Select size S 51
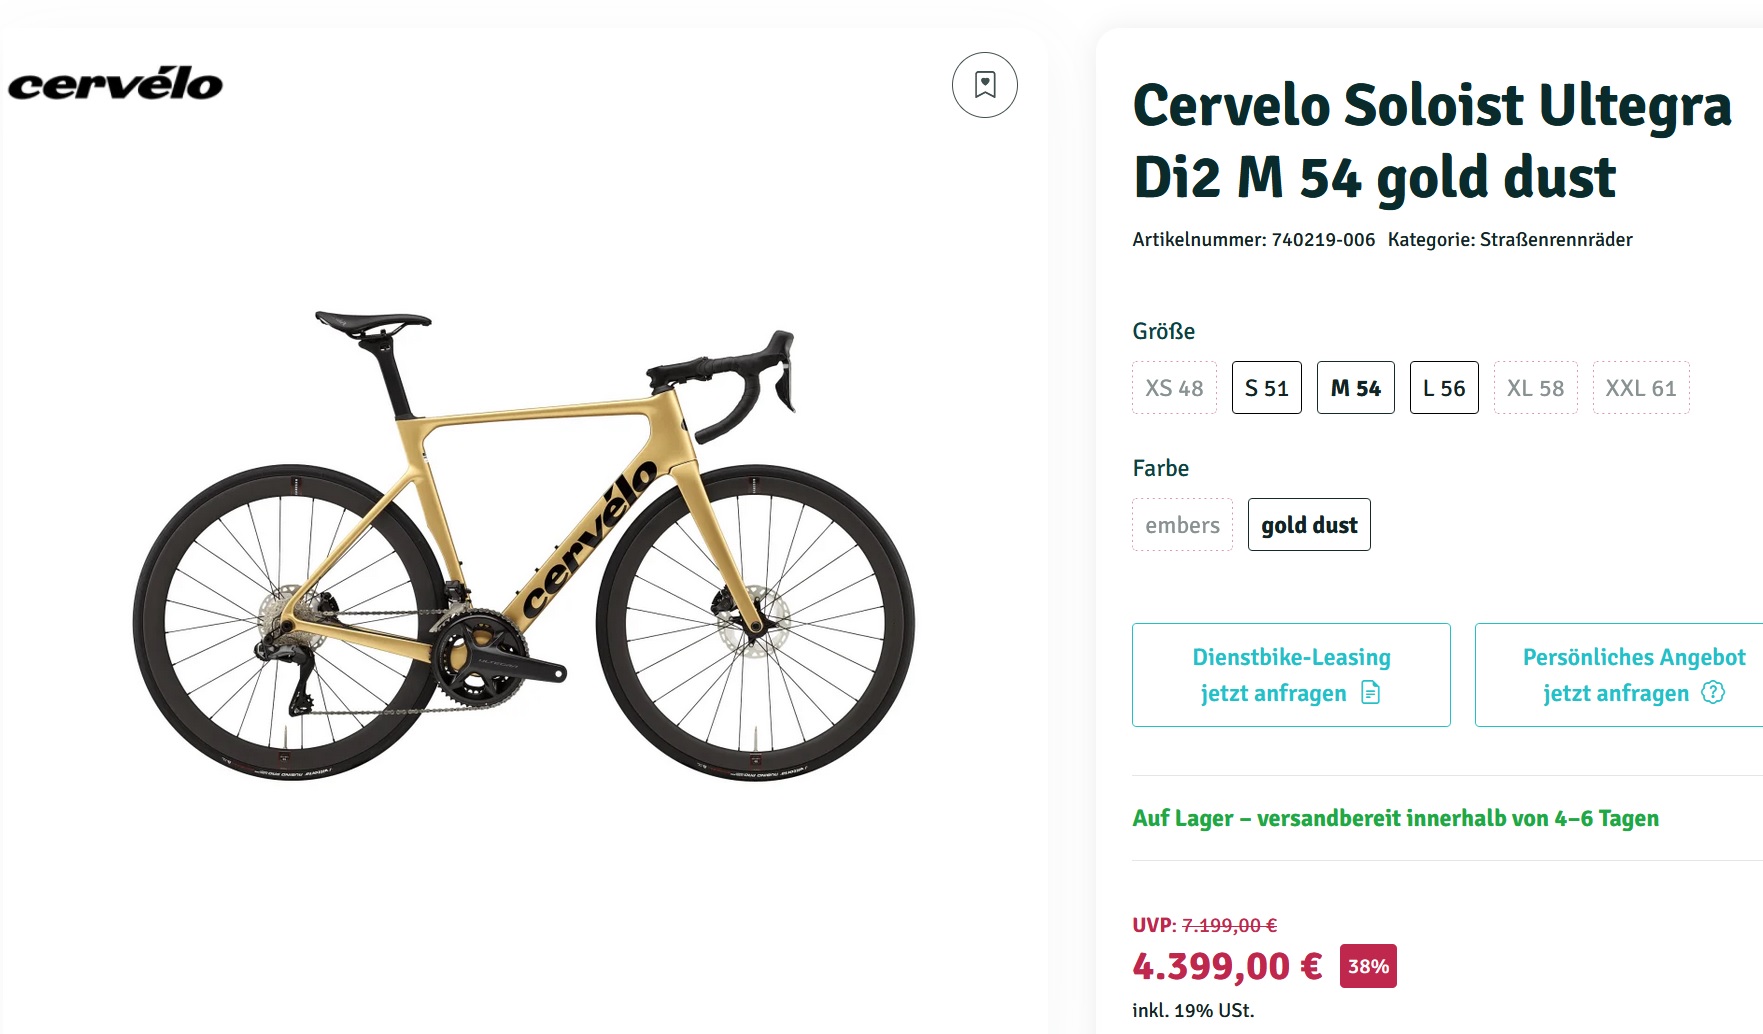Viewport: 1763px width, 1034px height. click(x=1266, y=388)
